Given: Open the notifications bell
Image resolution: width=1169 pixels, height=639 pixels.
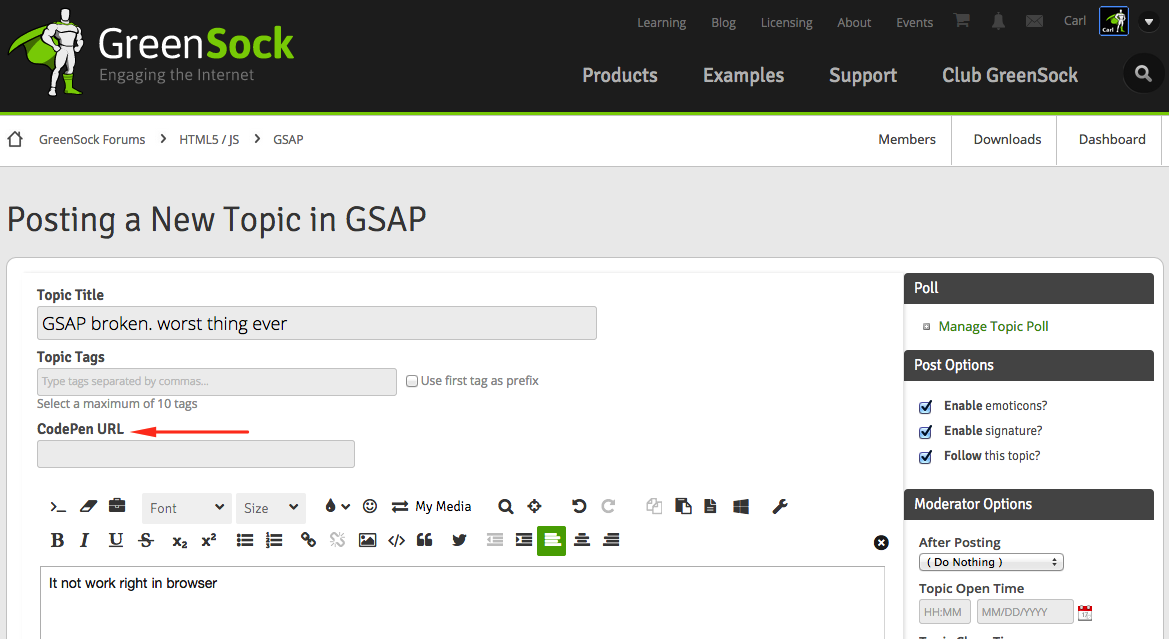Looking at the screenshot, I should point(998,22).
